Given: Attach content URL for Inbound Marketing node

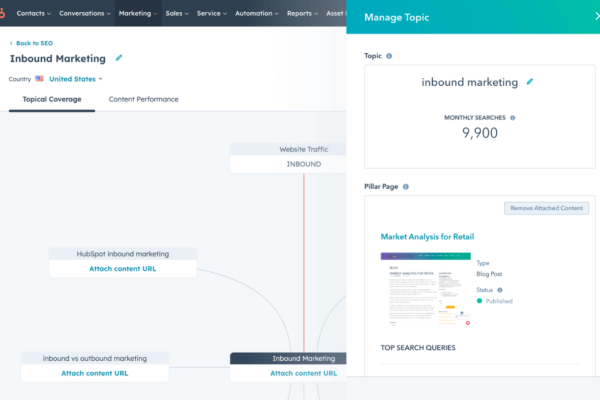Looking at the screenshot, I should 303,373.
